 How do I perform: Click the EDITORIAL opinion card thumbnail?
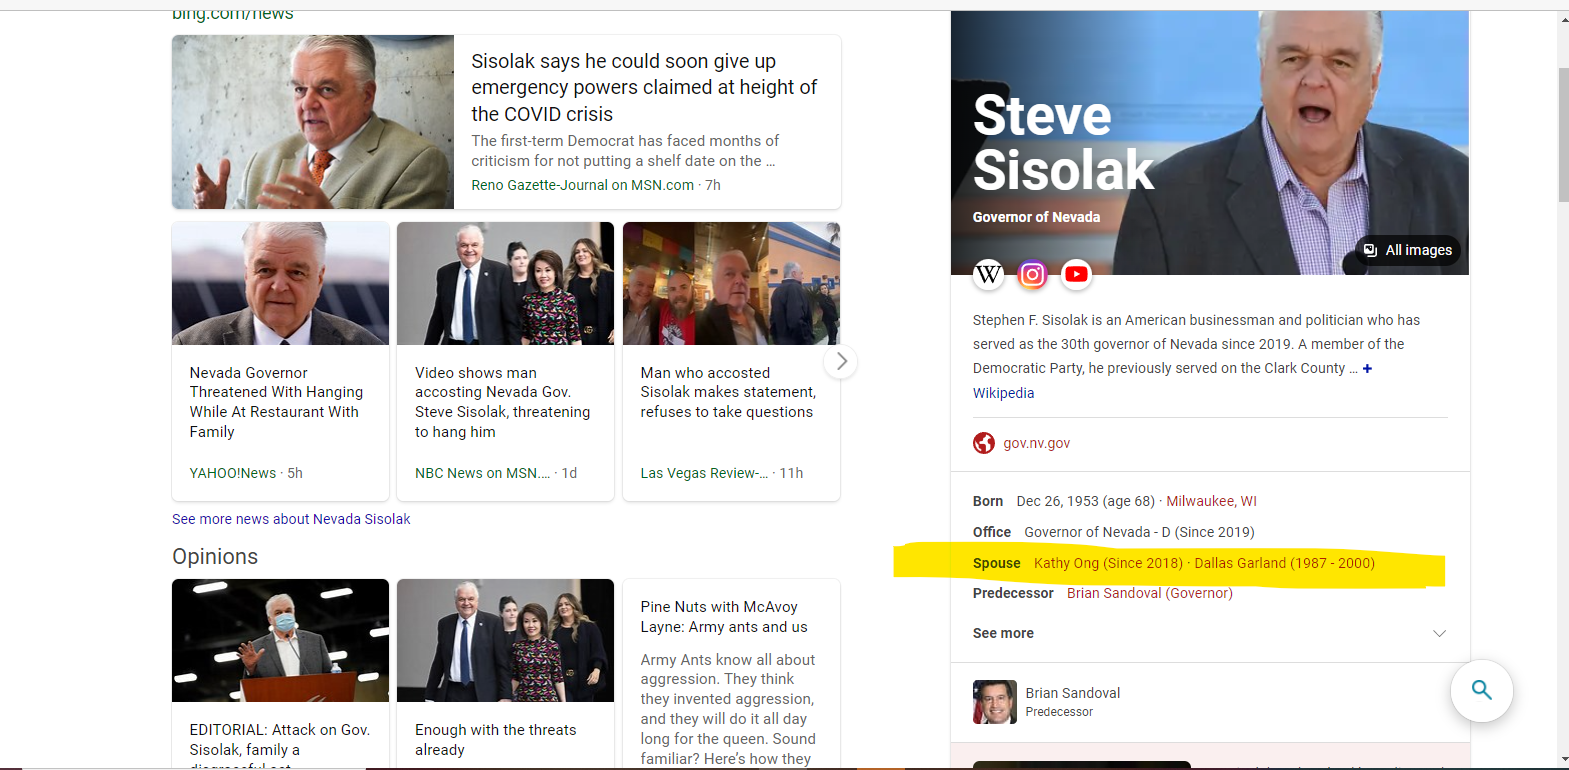pyautogui.click(x=280, y=640)
